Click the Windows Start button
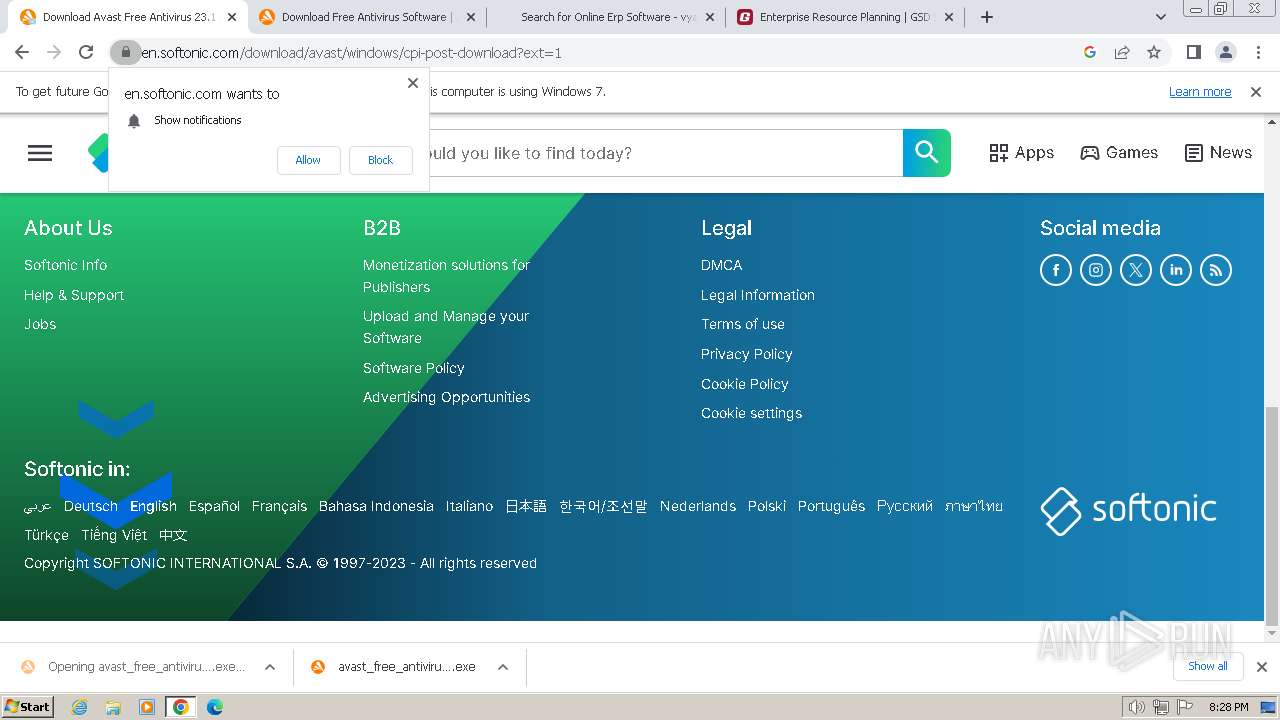Image resolution: width=1280 pixels, height=720 pixels. (x=27, y=707)
